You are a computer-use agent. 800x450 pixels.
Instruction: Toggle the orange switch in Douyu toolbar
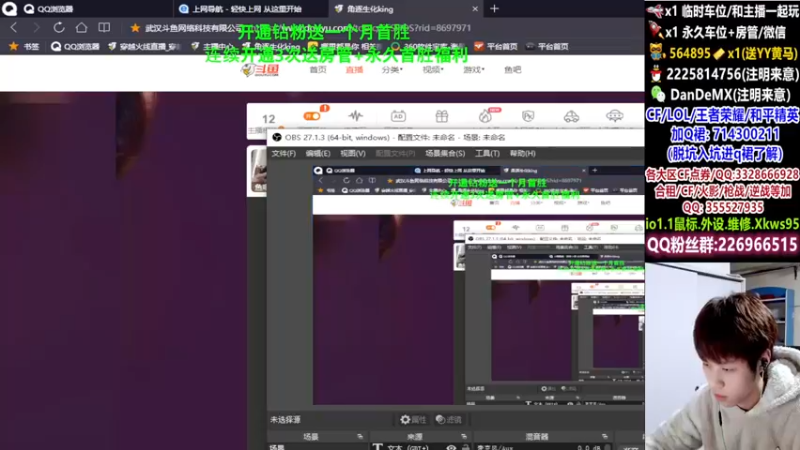(x=312, y=116)
